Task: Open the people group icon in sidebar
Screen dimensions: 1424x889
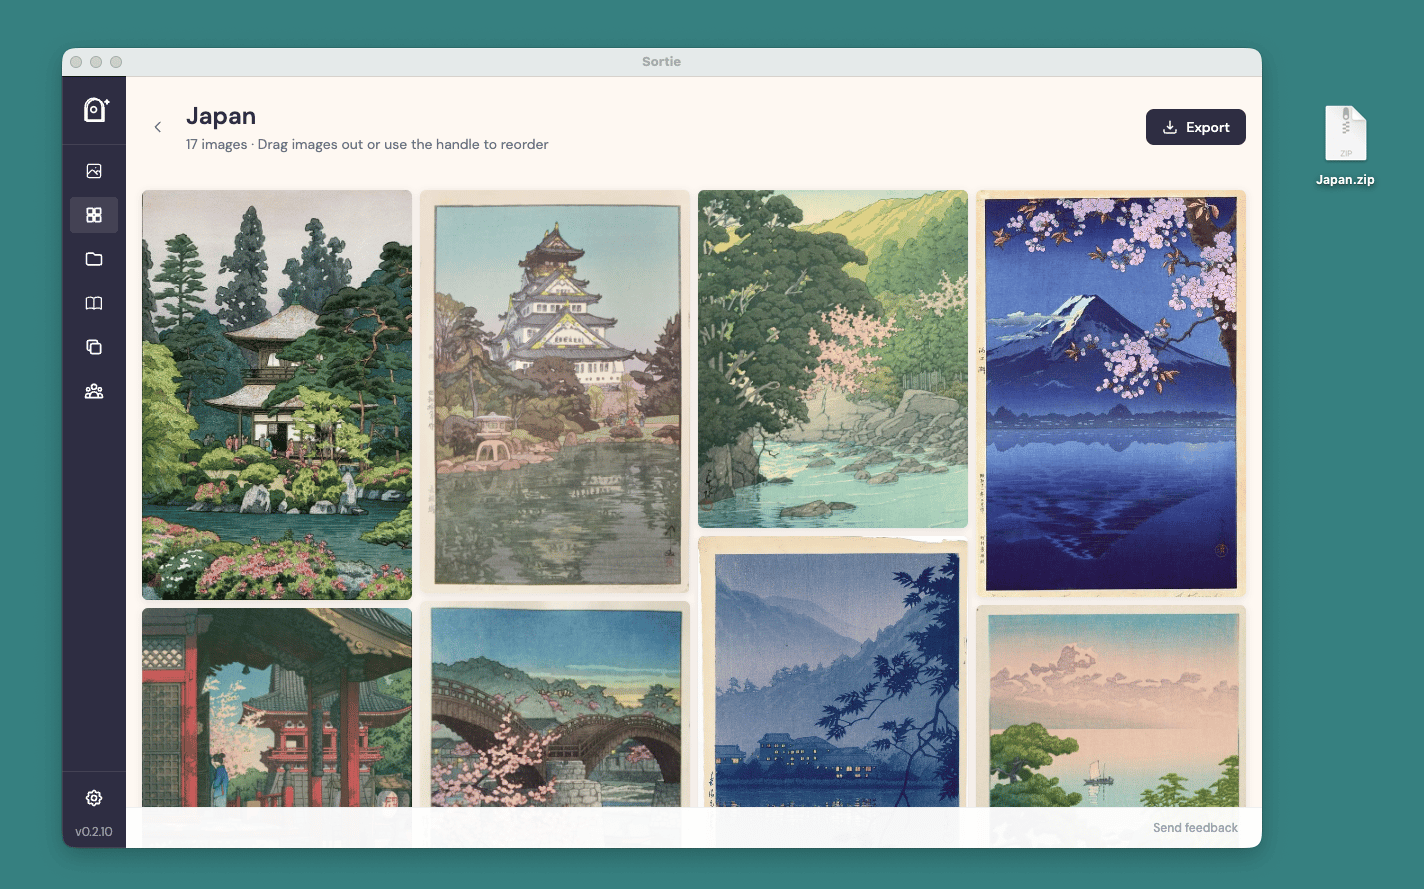Action: [x=94, y=391]
